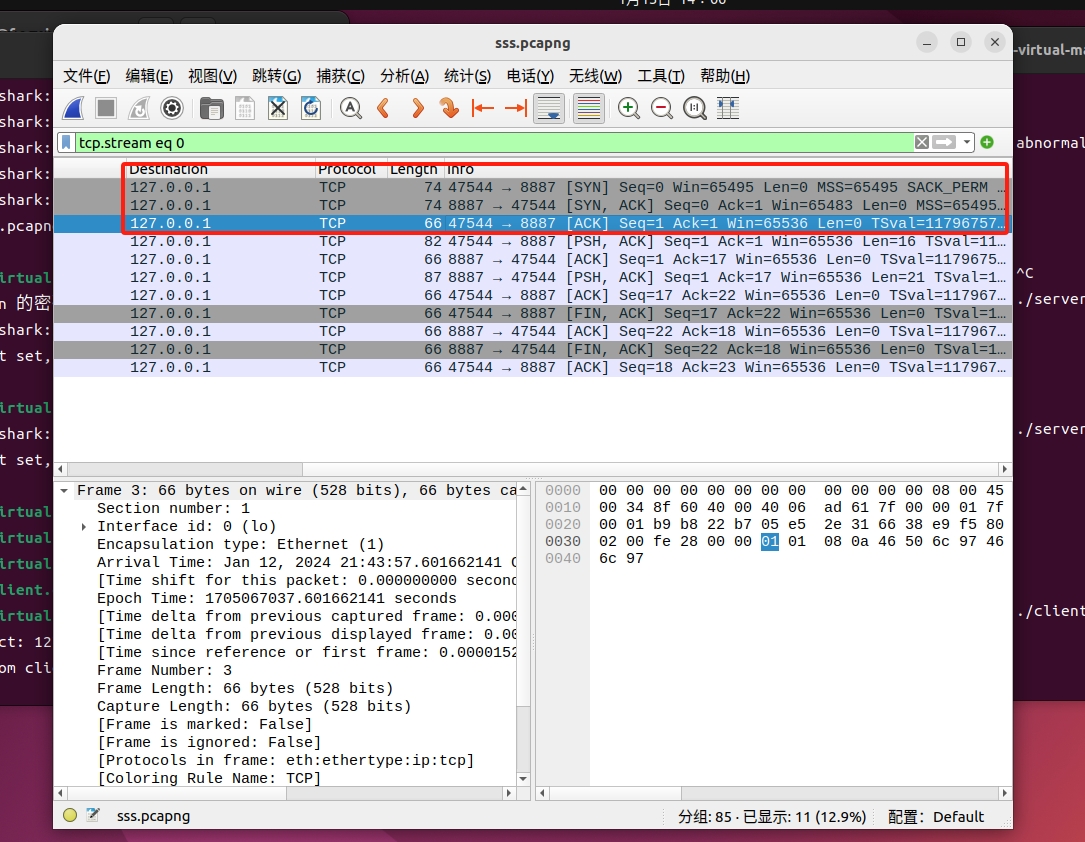Open the 跳转(G) menu
The image size is (1085, 842).
click(276, 76)
